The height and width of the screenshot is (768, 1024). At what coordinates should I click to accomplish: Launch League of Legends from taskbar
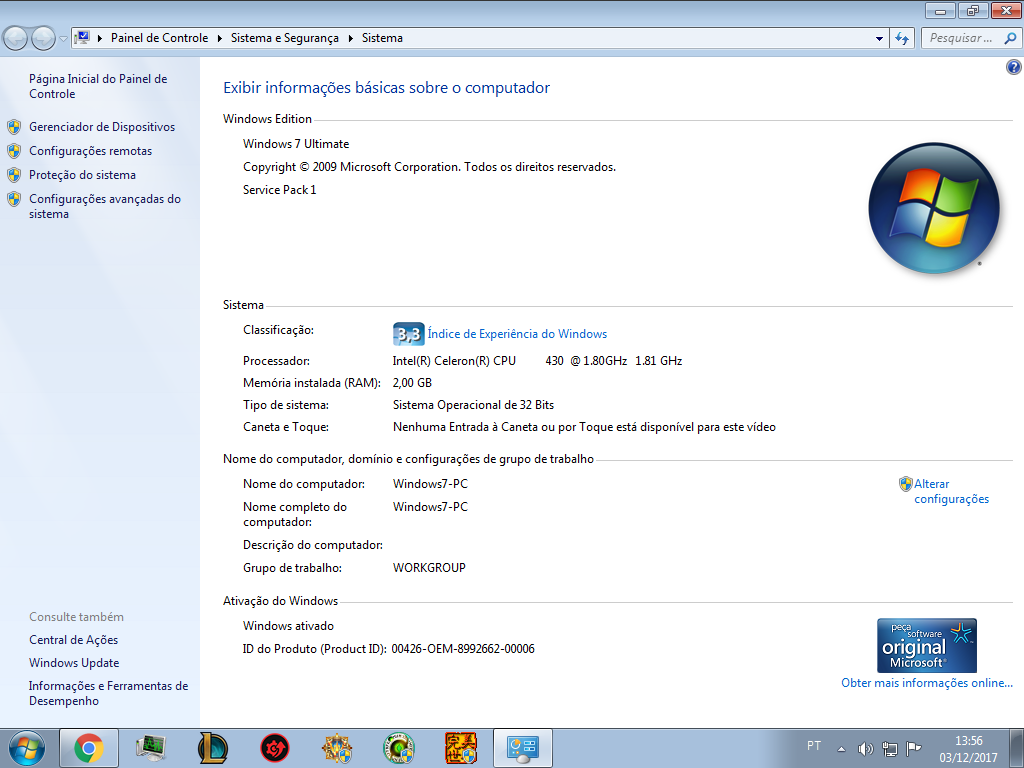(x=213, y=748)
